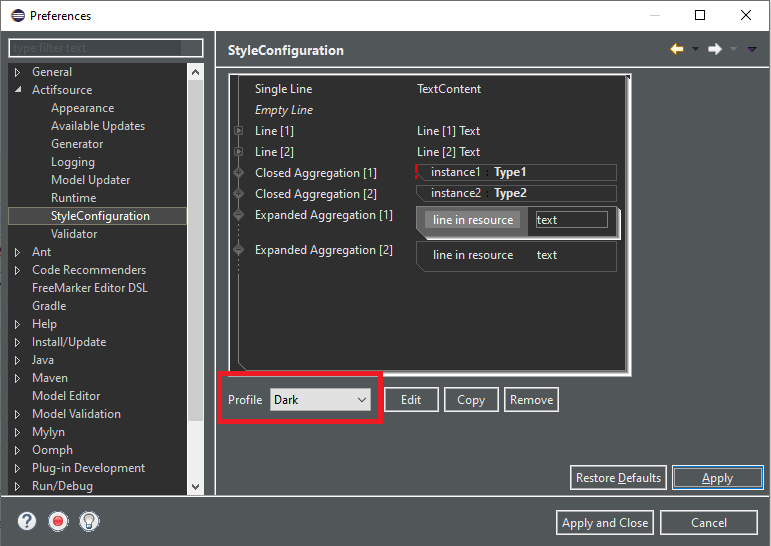The width and height of the screenshot is (771, 546).
Task: Expand the Java tree node
Action: (x=17, y=360)
